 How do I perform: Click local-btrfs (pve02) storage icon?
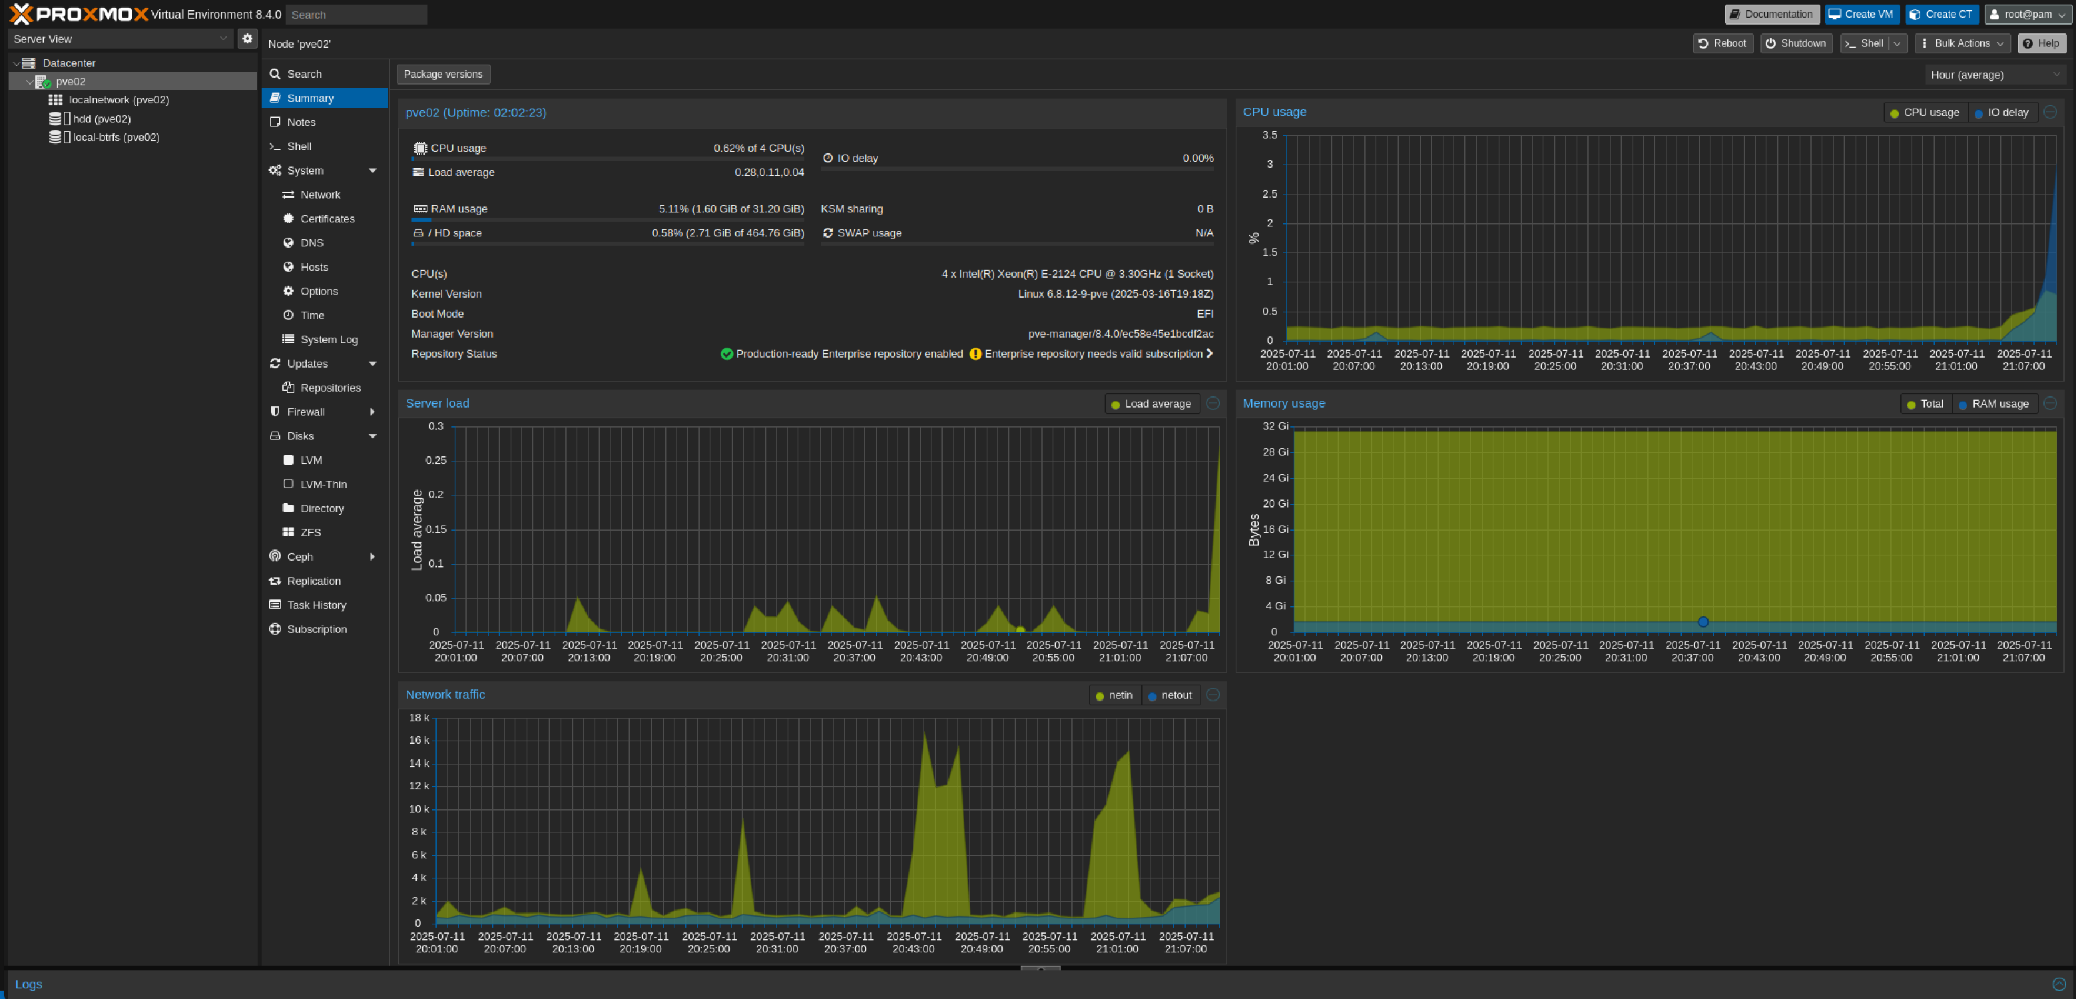pyautogui.click(x=55, y=137)
